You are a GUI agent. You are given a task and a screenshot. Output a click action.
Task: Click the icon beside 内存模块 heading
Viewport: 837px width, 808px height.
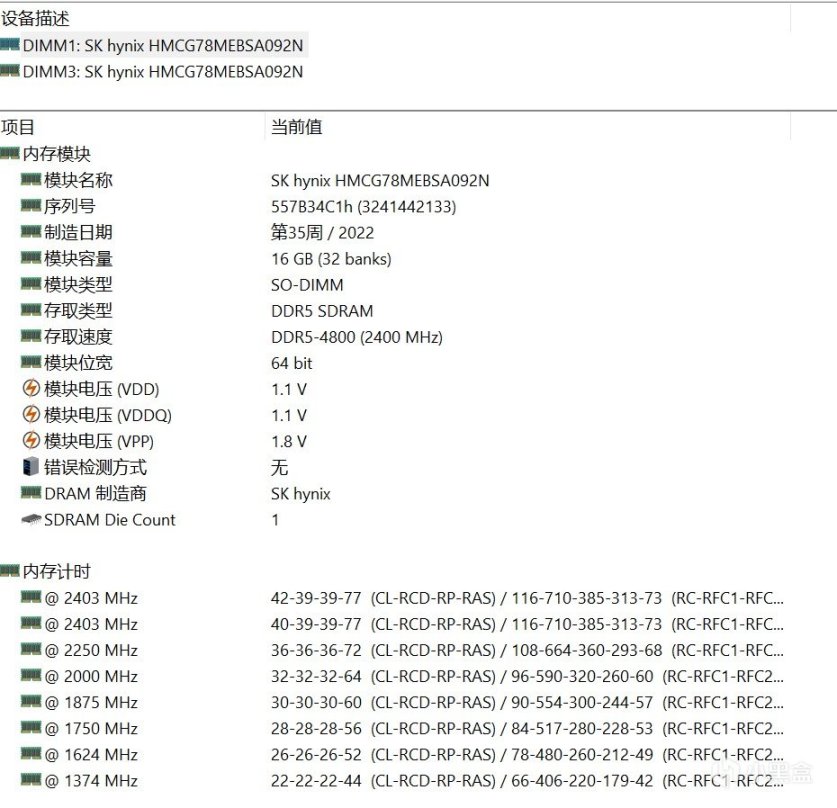10,154
